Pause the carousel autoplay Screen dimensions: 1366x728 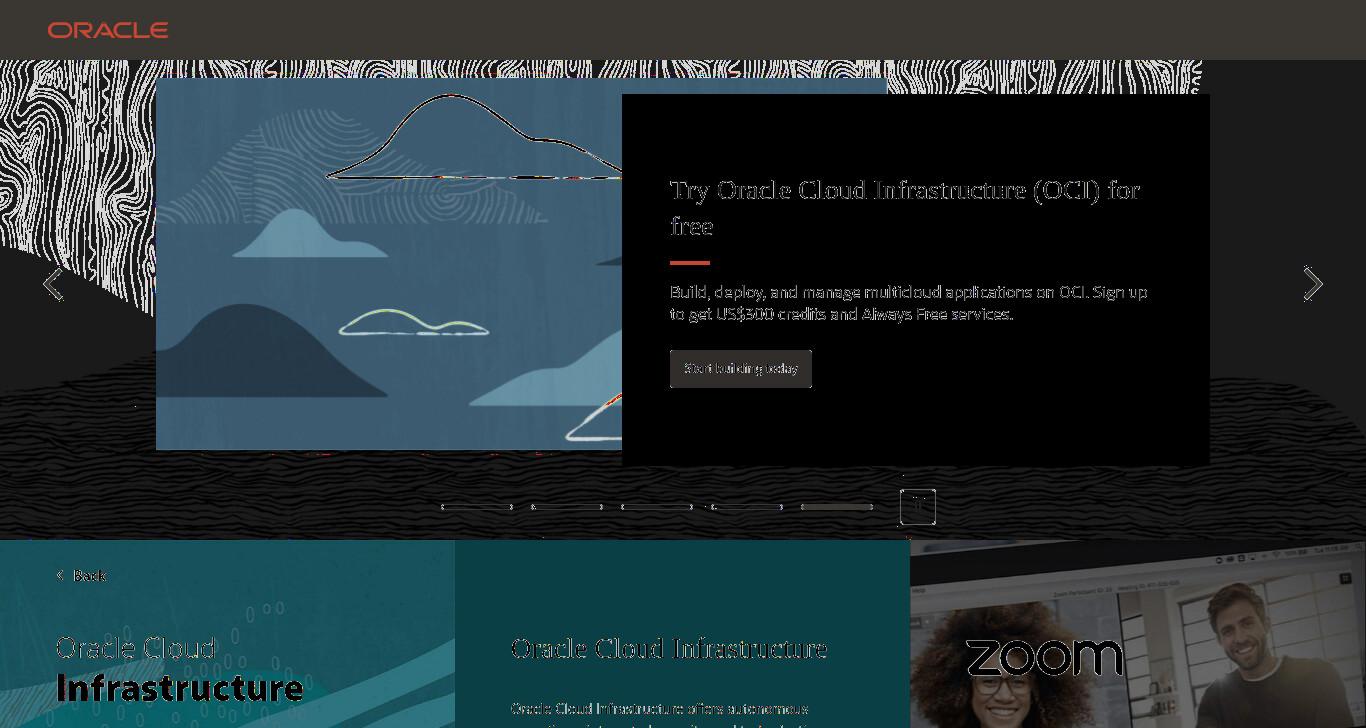tap(918, 507)
